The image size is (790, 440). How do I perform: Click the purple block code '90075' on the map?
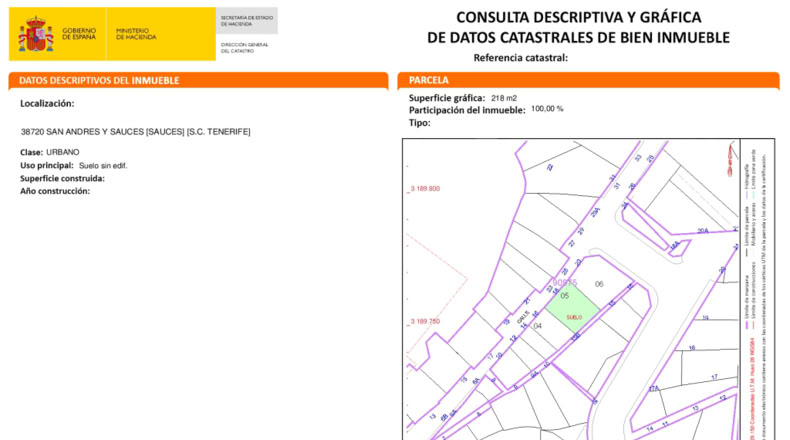point(565,283)
